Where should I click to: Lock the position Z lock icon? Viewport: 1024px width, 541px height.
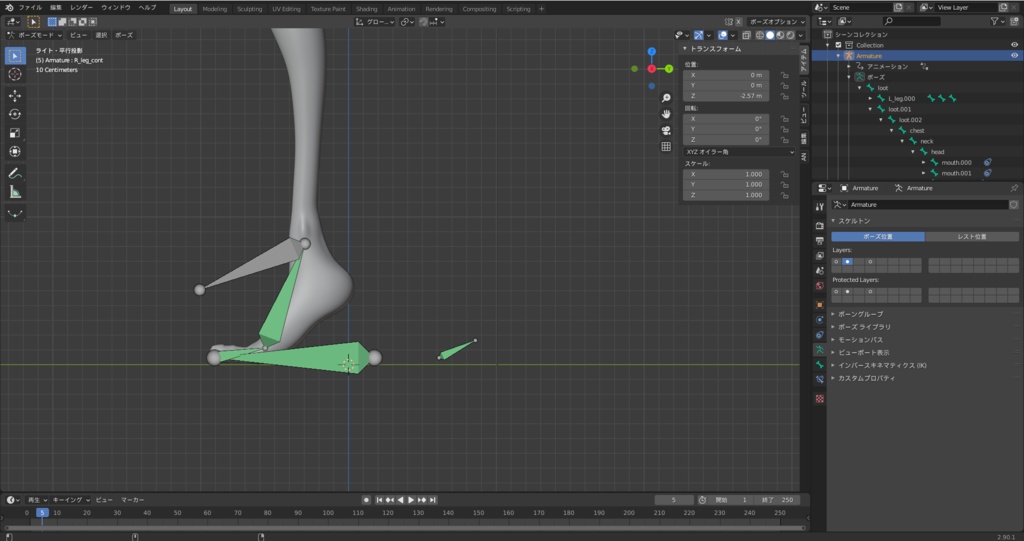click(x=784, y=96)
